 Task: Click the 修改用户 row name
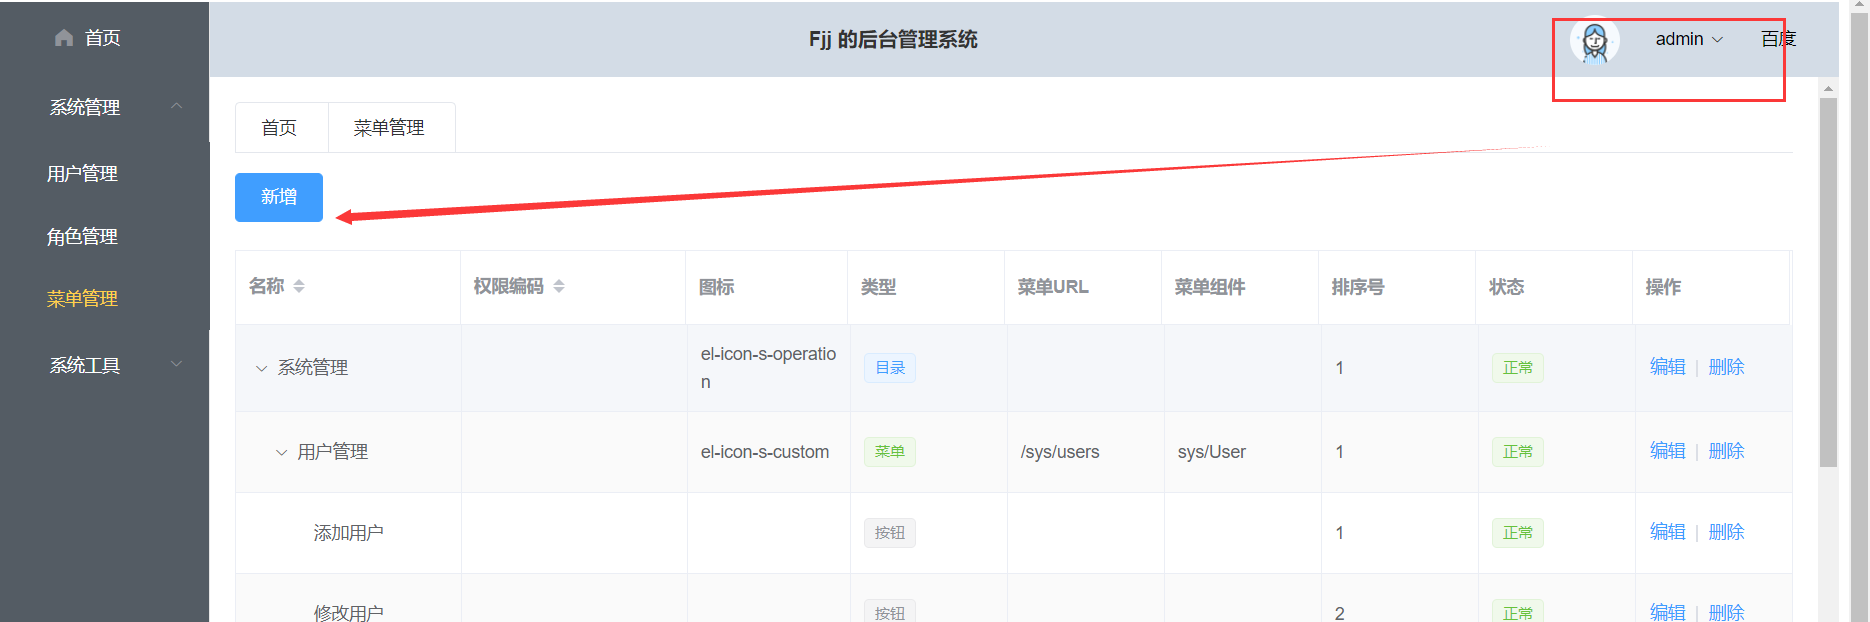pyautogui.click(x=348, y=612)
